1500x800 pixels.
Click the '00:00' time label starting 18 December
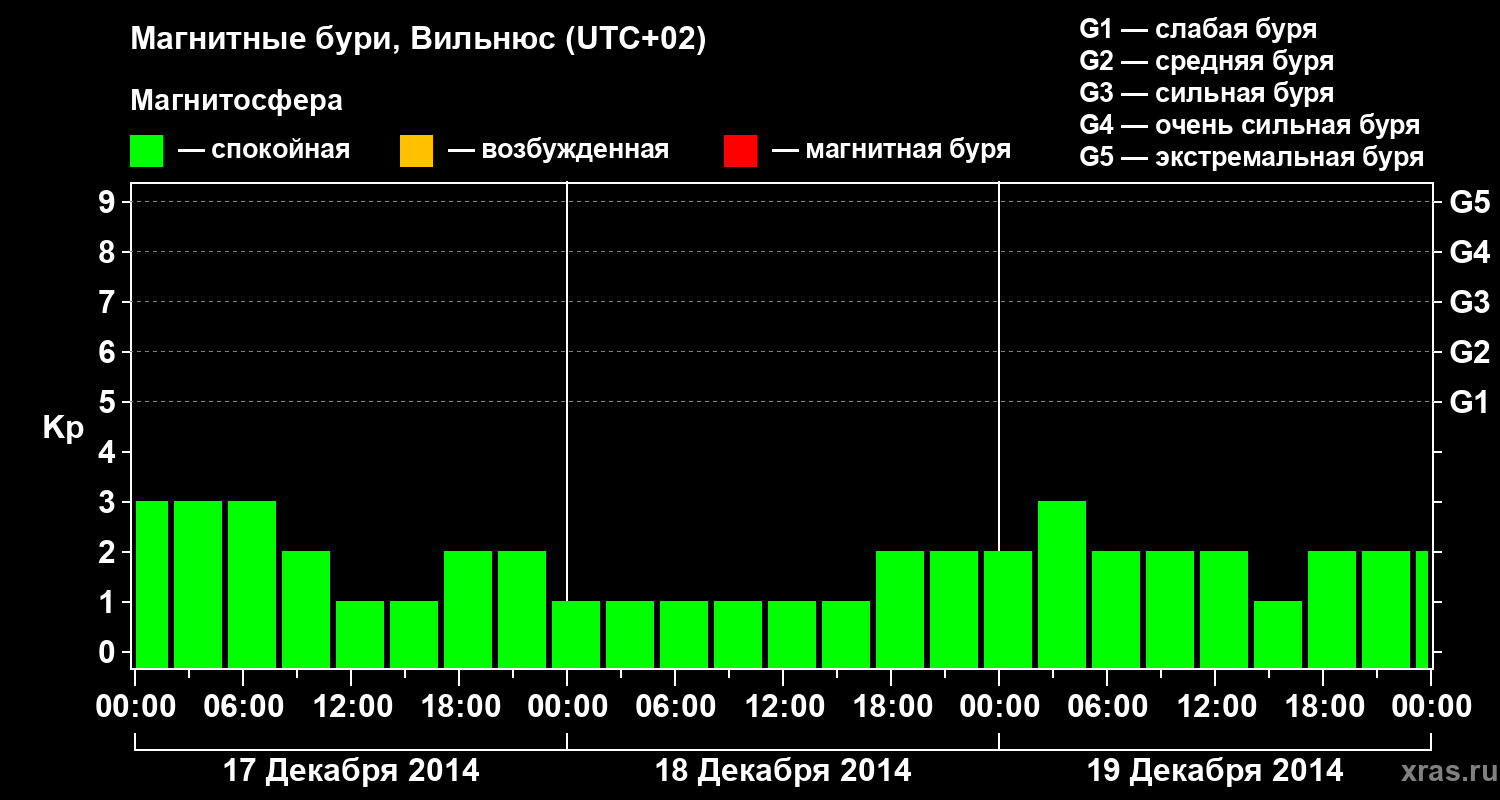tap(567, 707)
